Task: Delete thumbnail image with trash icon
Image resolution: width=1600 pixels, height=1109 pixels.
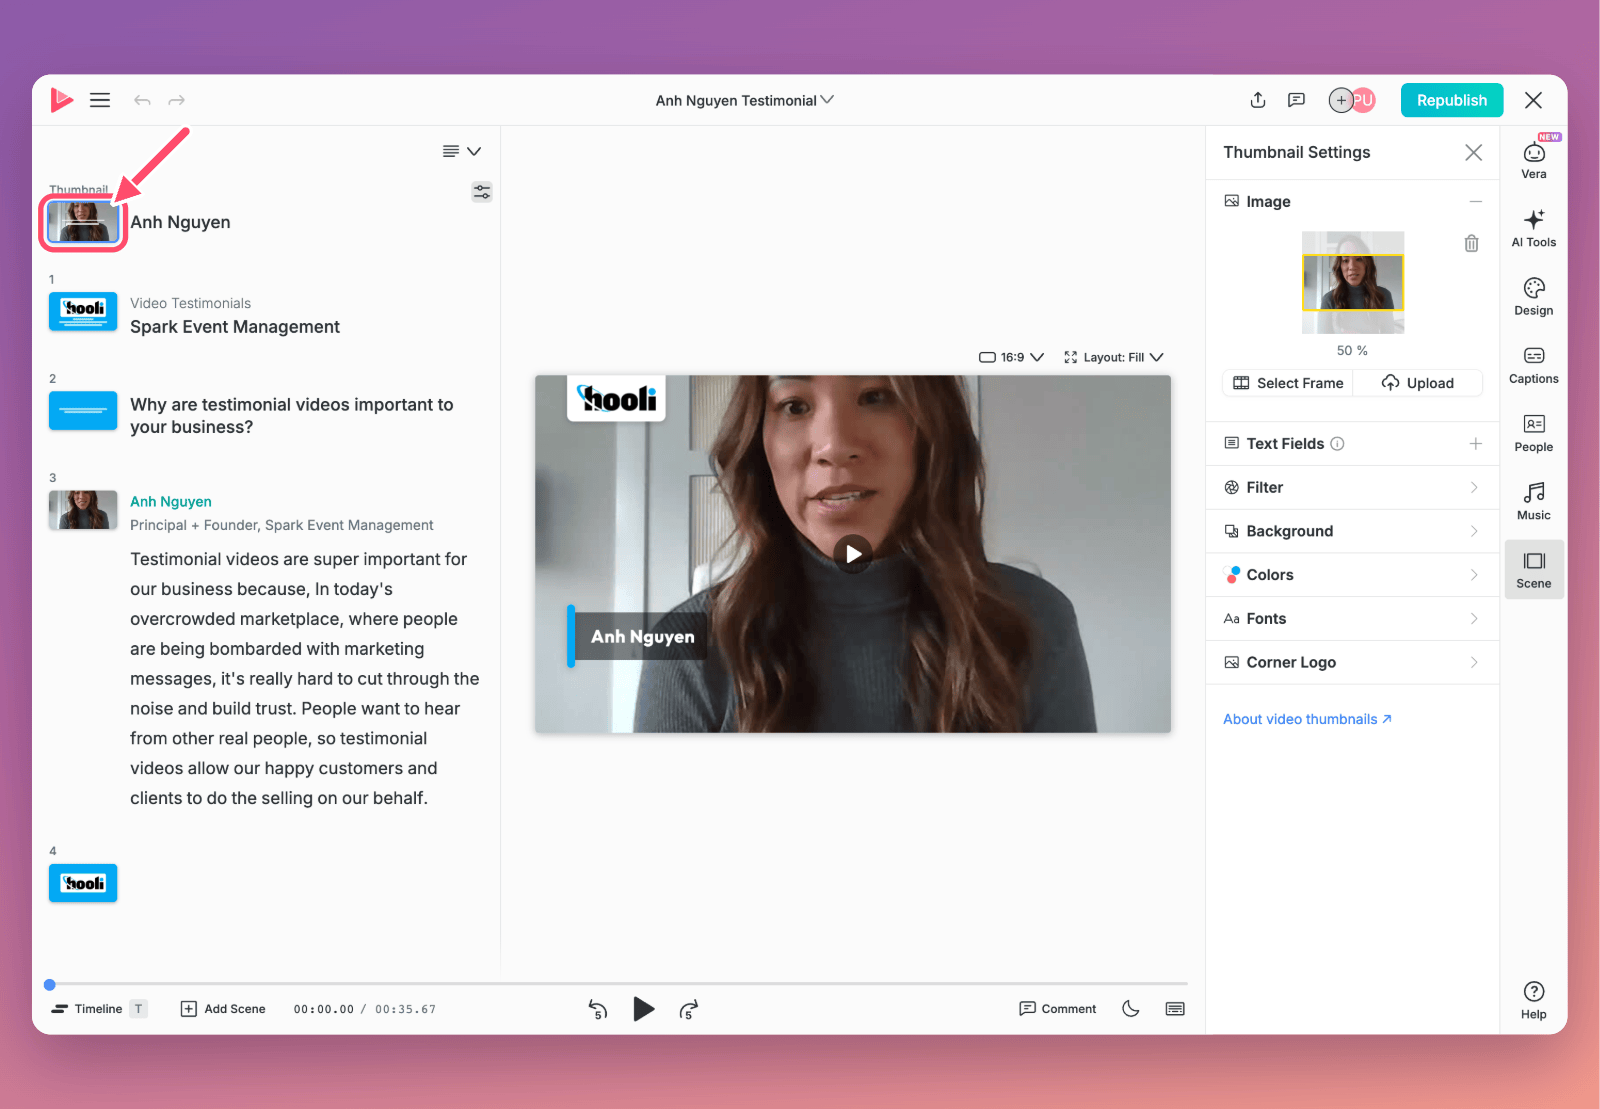Action: pos(1471,243)
